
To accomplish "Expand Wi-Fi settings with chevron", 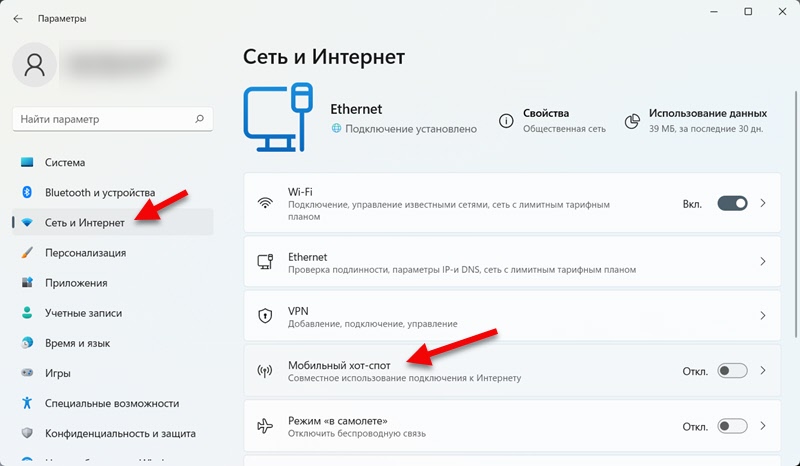I will click(x=763, y=203).
